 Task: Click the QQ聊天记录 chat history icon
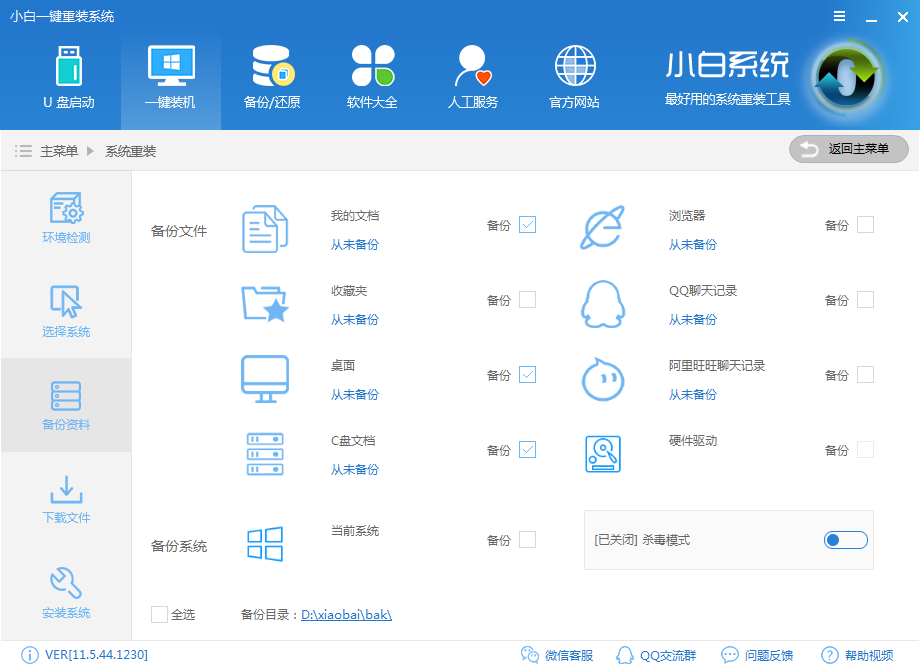click(602, 302)
